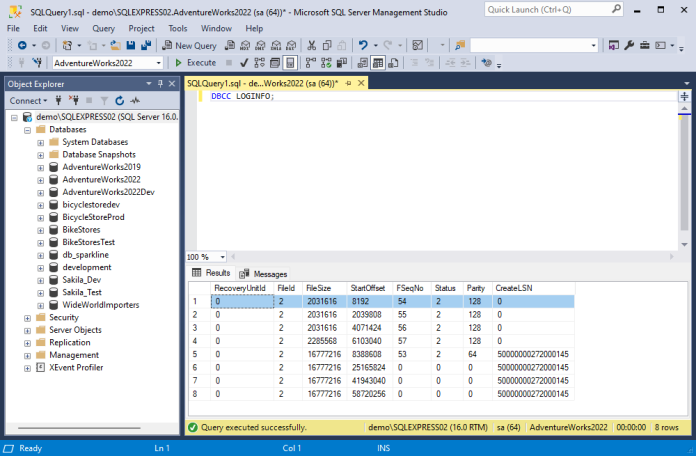Click the Results to Text icon
Screen dimensions: 696x456
point(363,63)
